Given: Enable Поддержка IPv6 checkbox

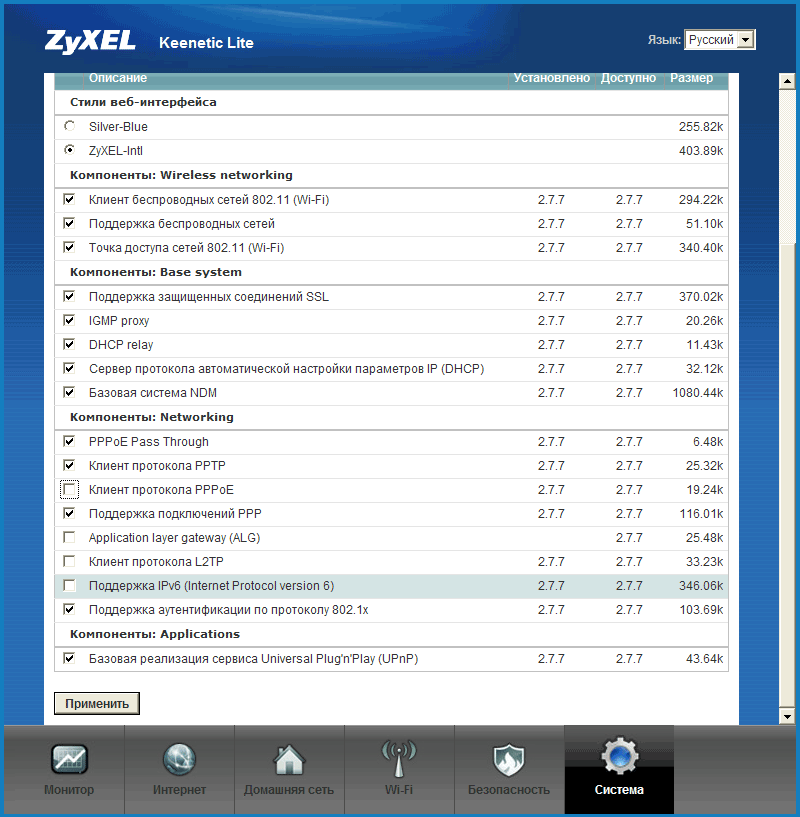Looking at the screenshot, I should coord(69,585).
